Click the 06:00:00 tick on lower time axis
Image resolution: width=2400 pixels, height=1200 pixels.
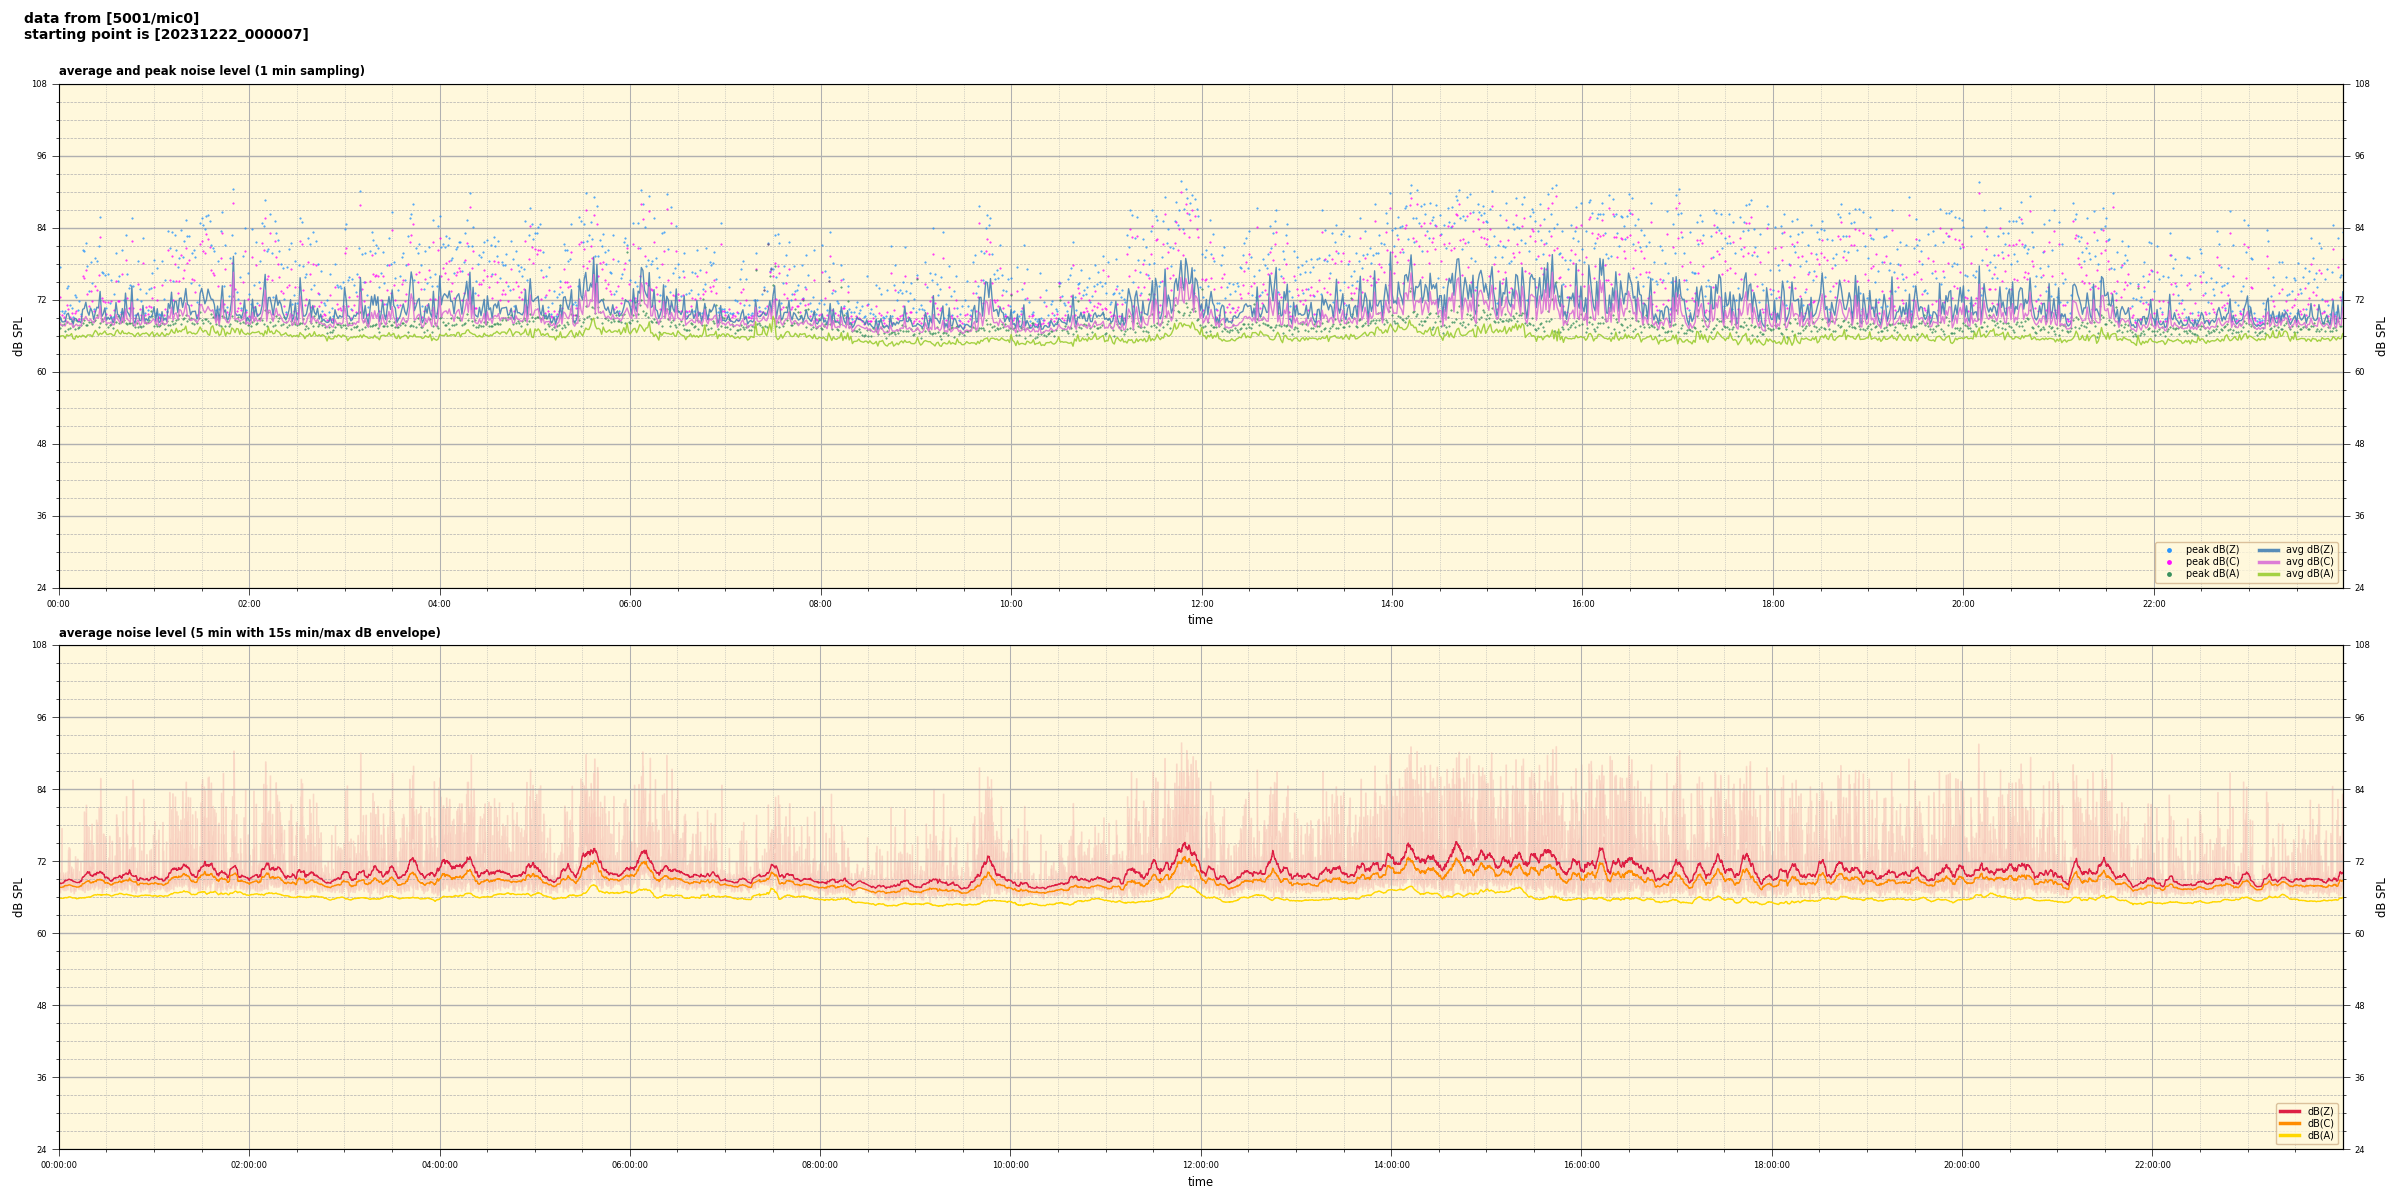pyautogui.click(x=630, y=1165)
